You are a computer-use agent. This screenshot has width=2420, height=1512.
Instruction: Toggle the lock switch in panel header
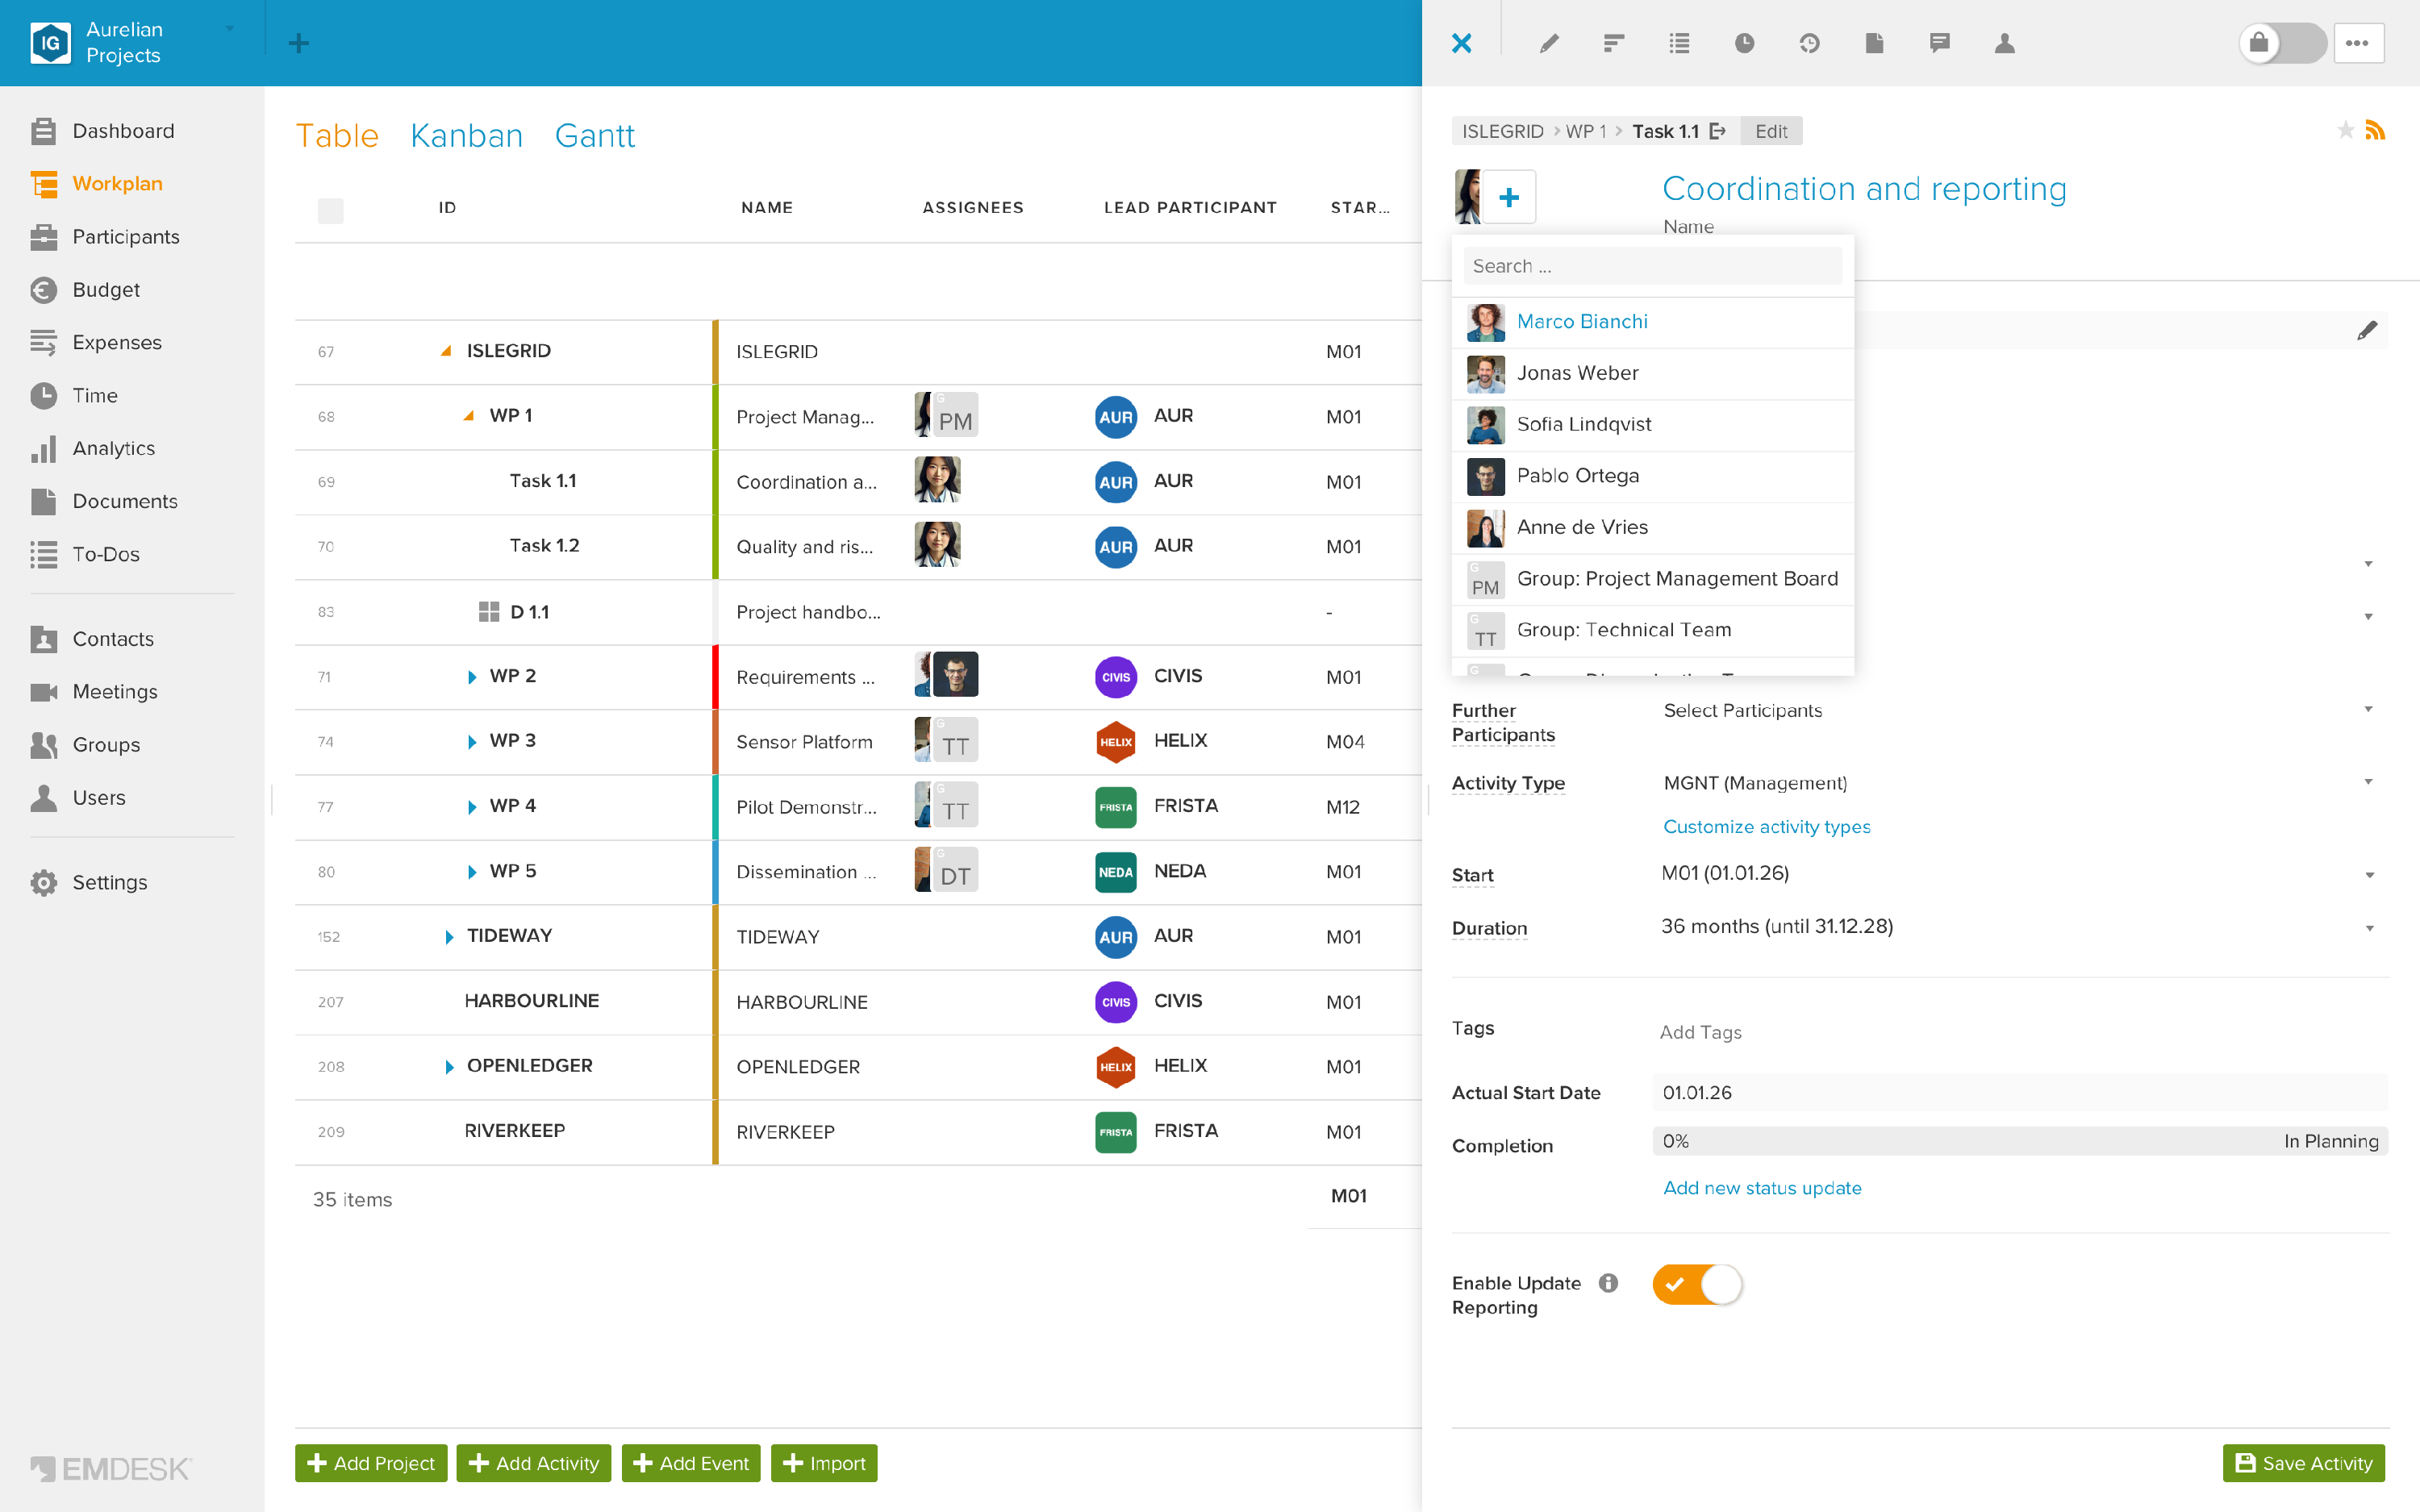tap(2282, 43)
